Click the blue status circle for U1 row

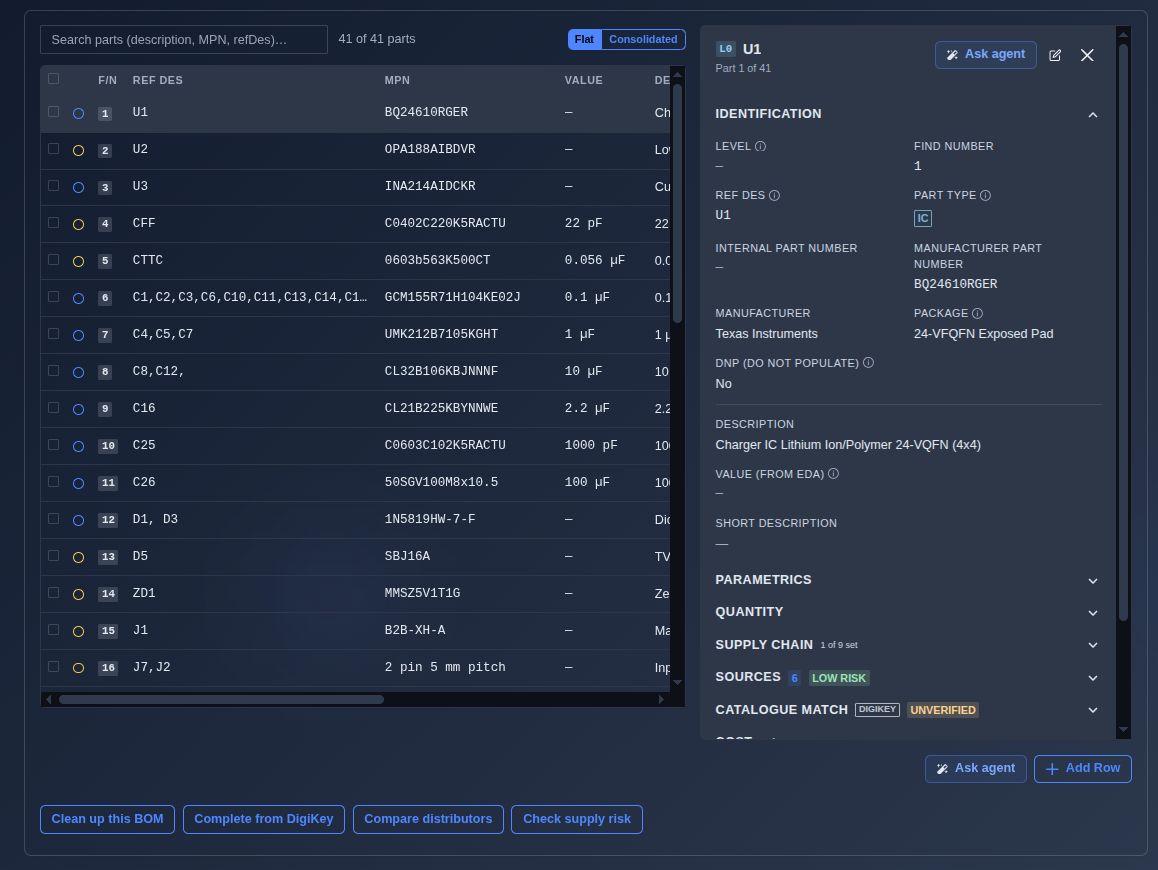click(78, 114)
